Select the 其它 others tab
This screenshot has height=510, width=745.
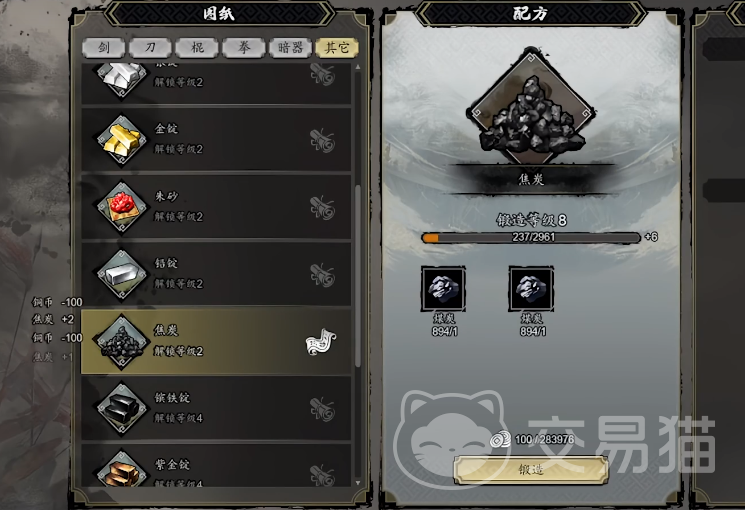pyautogui.click(x=337, y=48)
